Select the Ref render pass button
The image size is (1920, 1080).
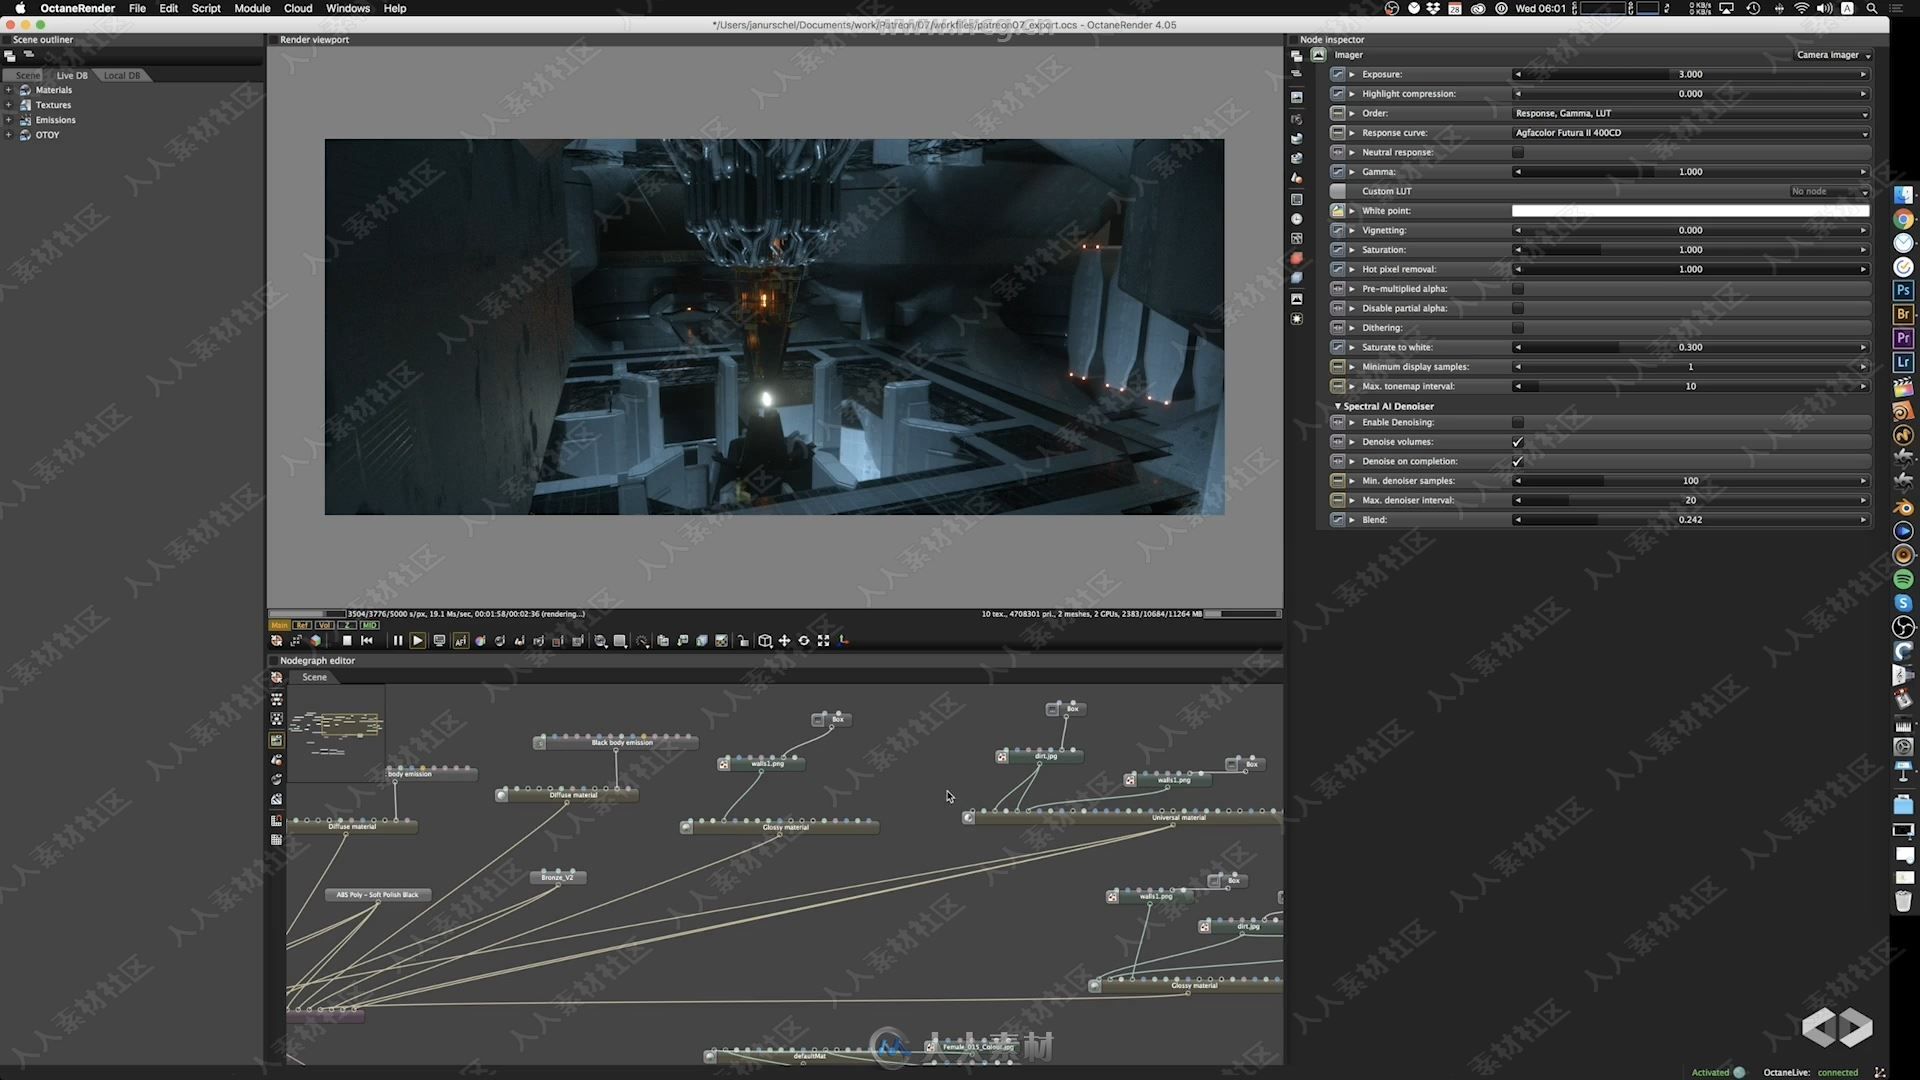(302, 625)
